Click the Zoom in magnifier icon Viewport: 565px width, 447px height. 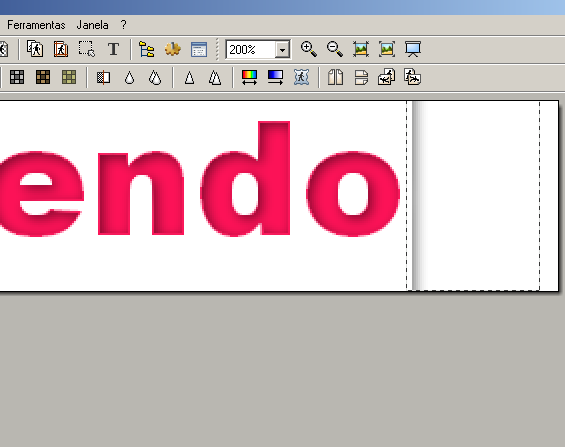tap(309, 49)
